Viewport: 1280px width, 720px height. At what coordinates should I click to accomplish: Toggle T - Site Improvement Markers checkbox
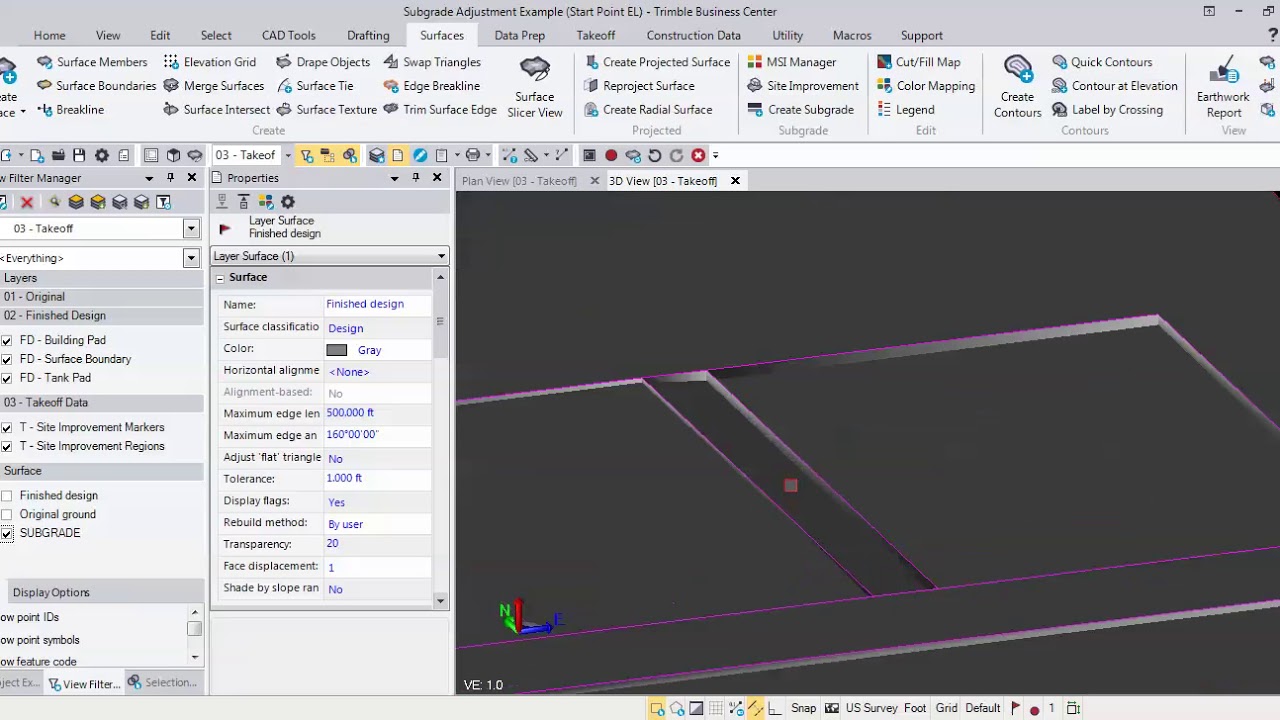coord(7,428)
